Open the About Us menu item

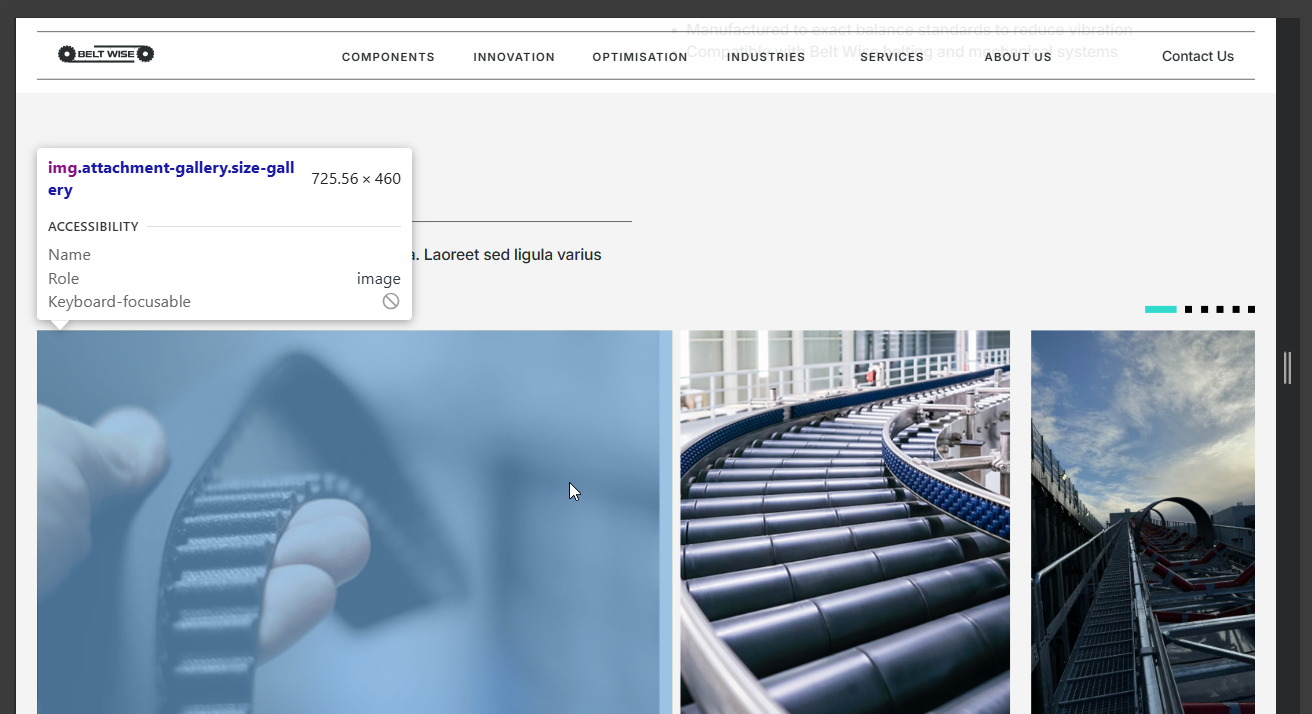pos(1018,57)
